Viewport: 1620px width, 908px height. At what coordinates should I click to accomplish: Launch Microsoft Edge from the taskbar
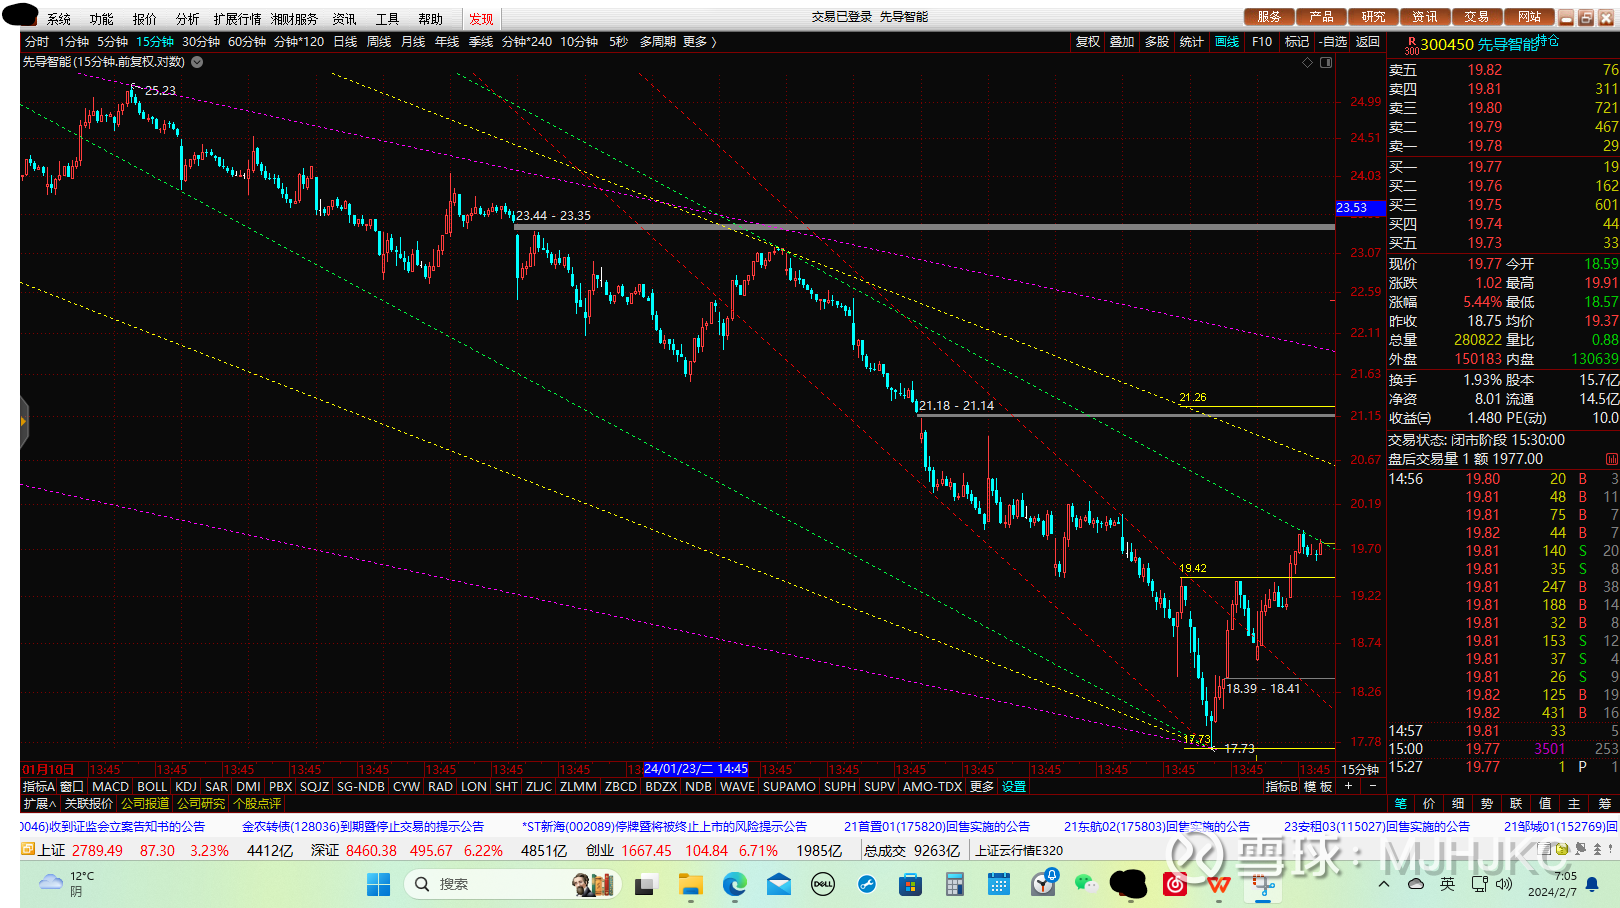(x=735, y=884)
